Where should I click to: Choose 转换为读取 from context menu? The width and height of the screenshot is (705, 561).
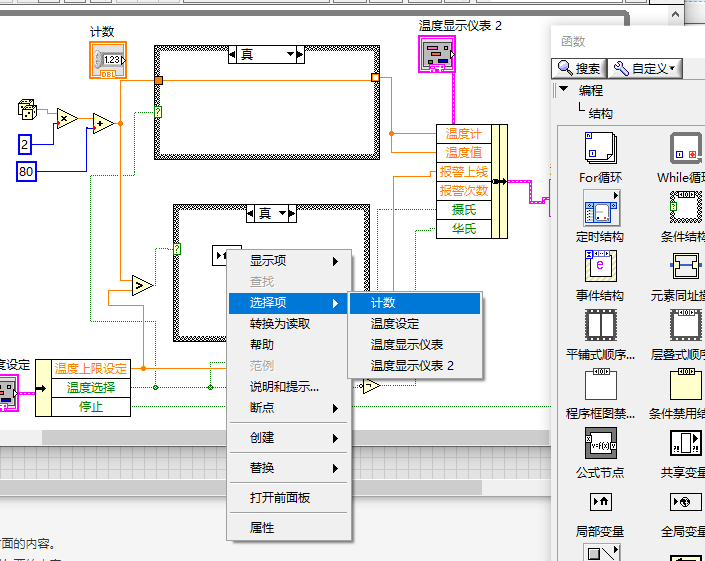click(x=288, y=324)
